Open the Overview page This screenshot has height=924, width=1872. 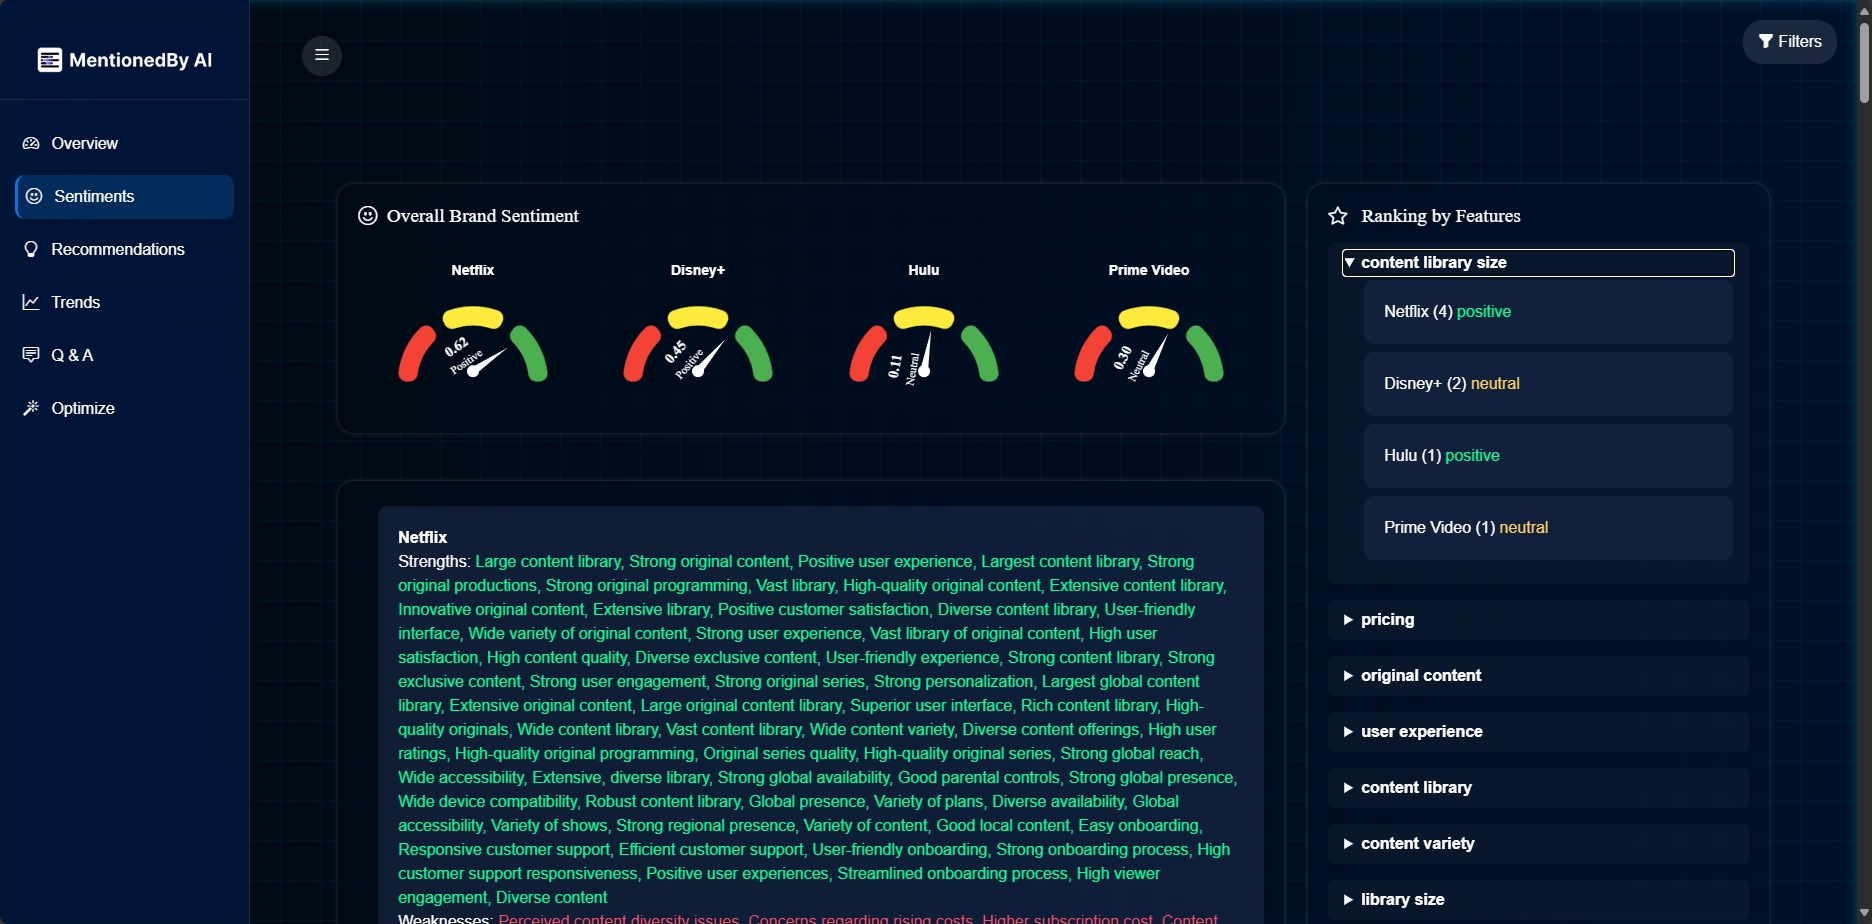coord(125,143)
